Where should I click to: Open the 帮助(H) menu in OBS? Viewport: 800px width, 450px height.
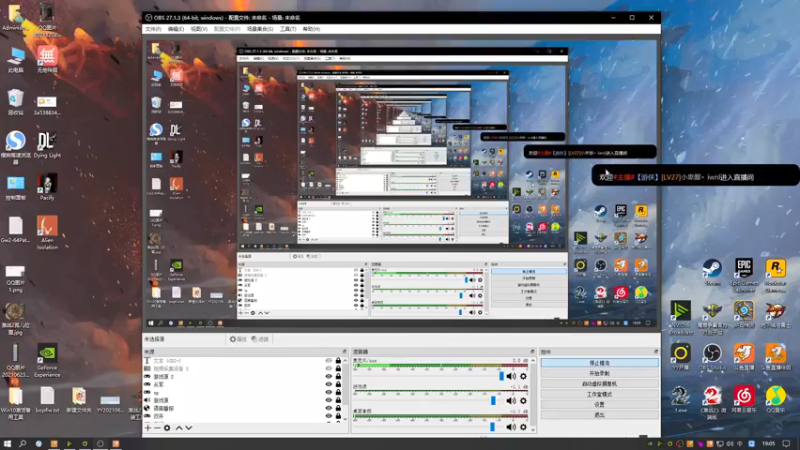311,29
